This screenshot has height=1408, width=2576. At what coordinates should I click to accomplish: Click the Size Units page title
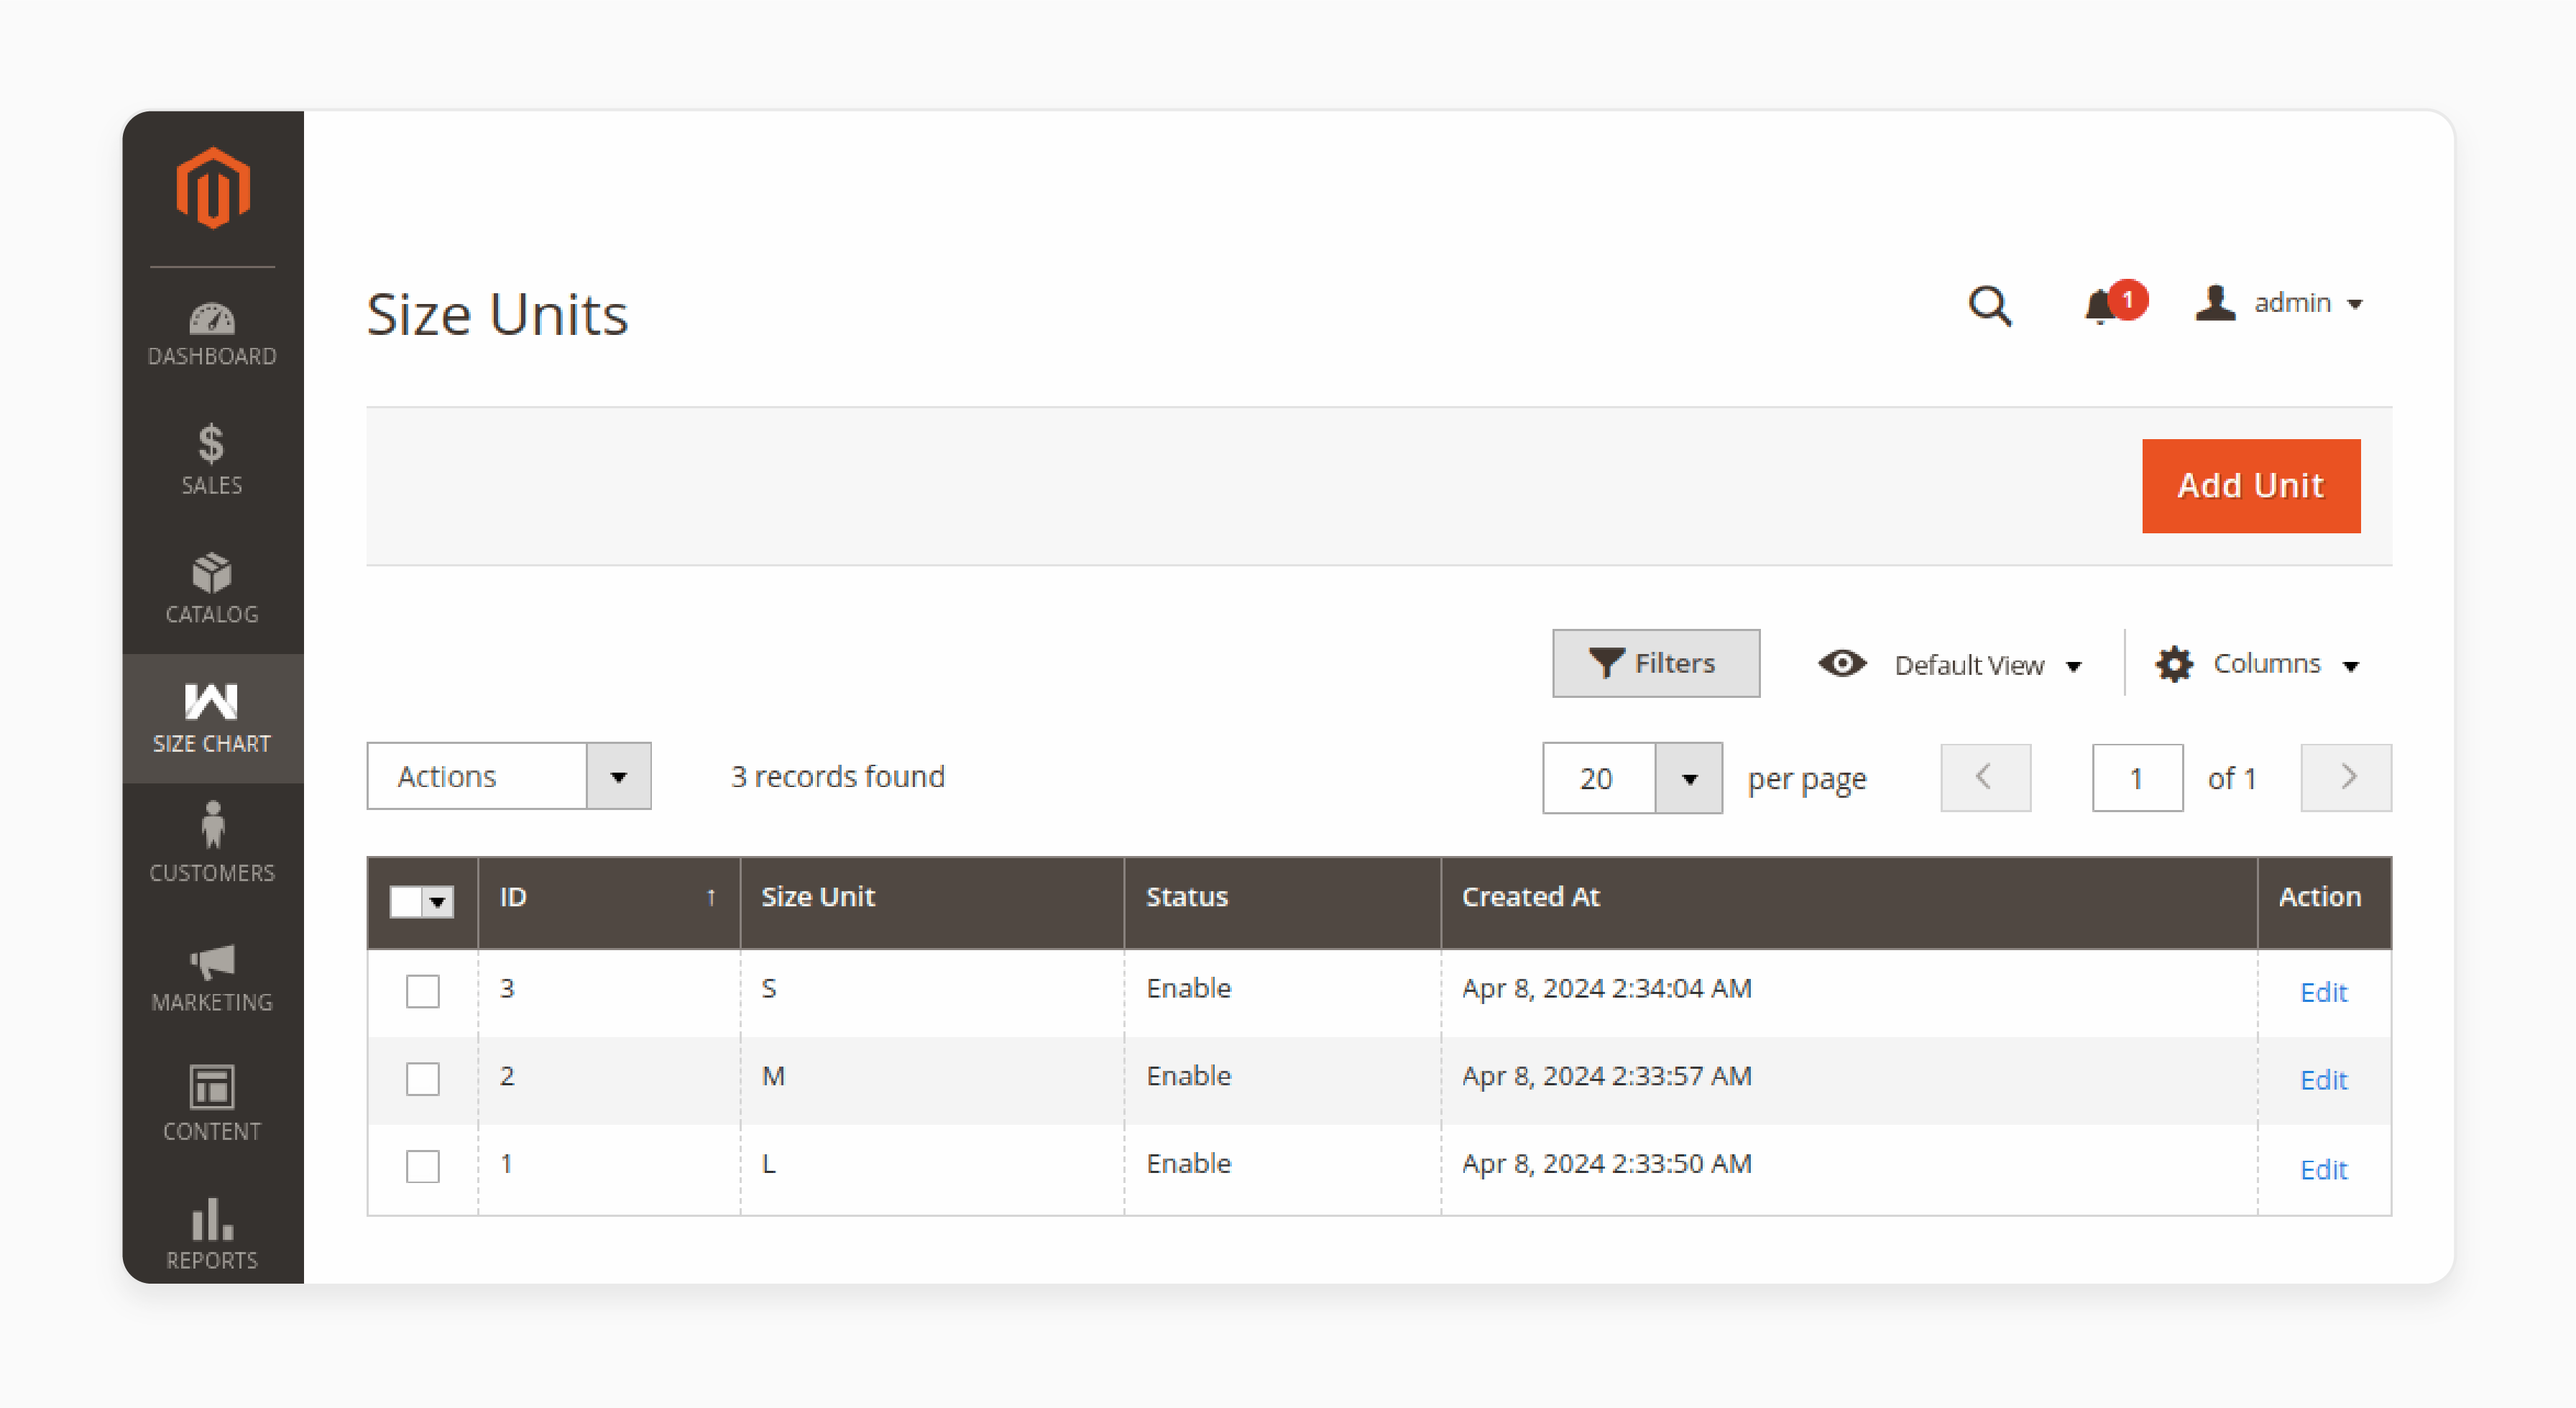pyautogui.click(x=497, y=314)
